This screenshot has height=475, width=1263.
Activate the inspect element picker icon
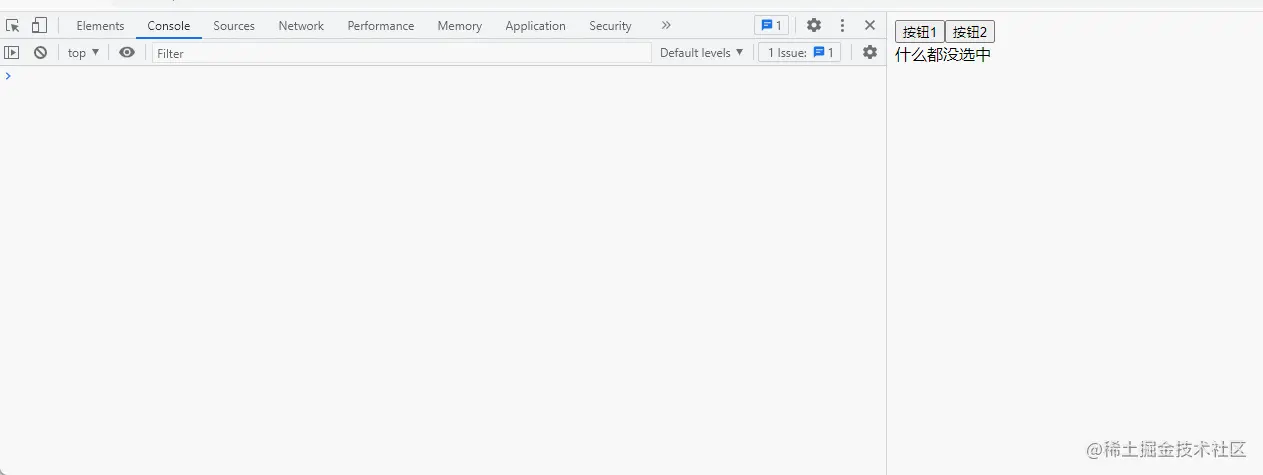[13, 26]
